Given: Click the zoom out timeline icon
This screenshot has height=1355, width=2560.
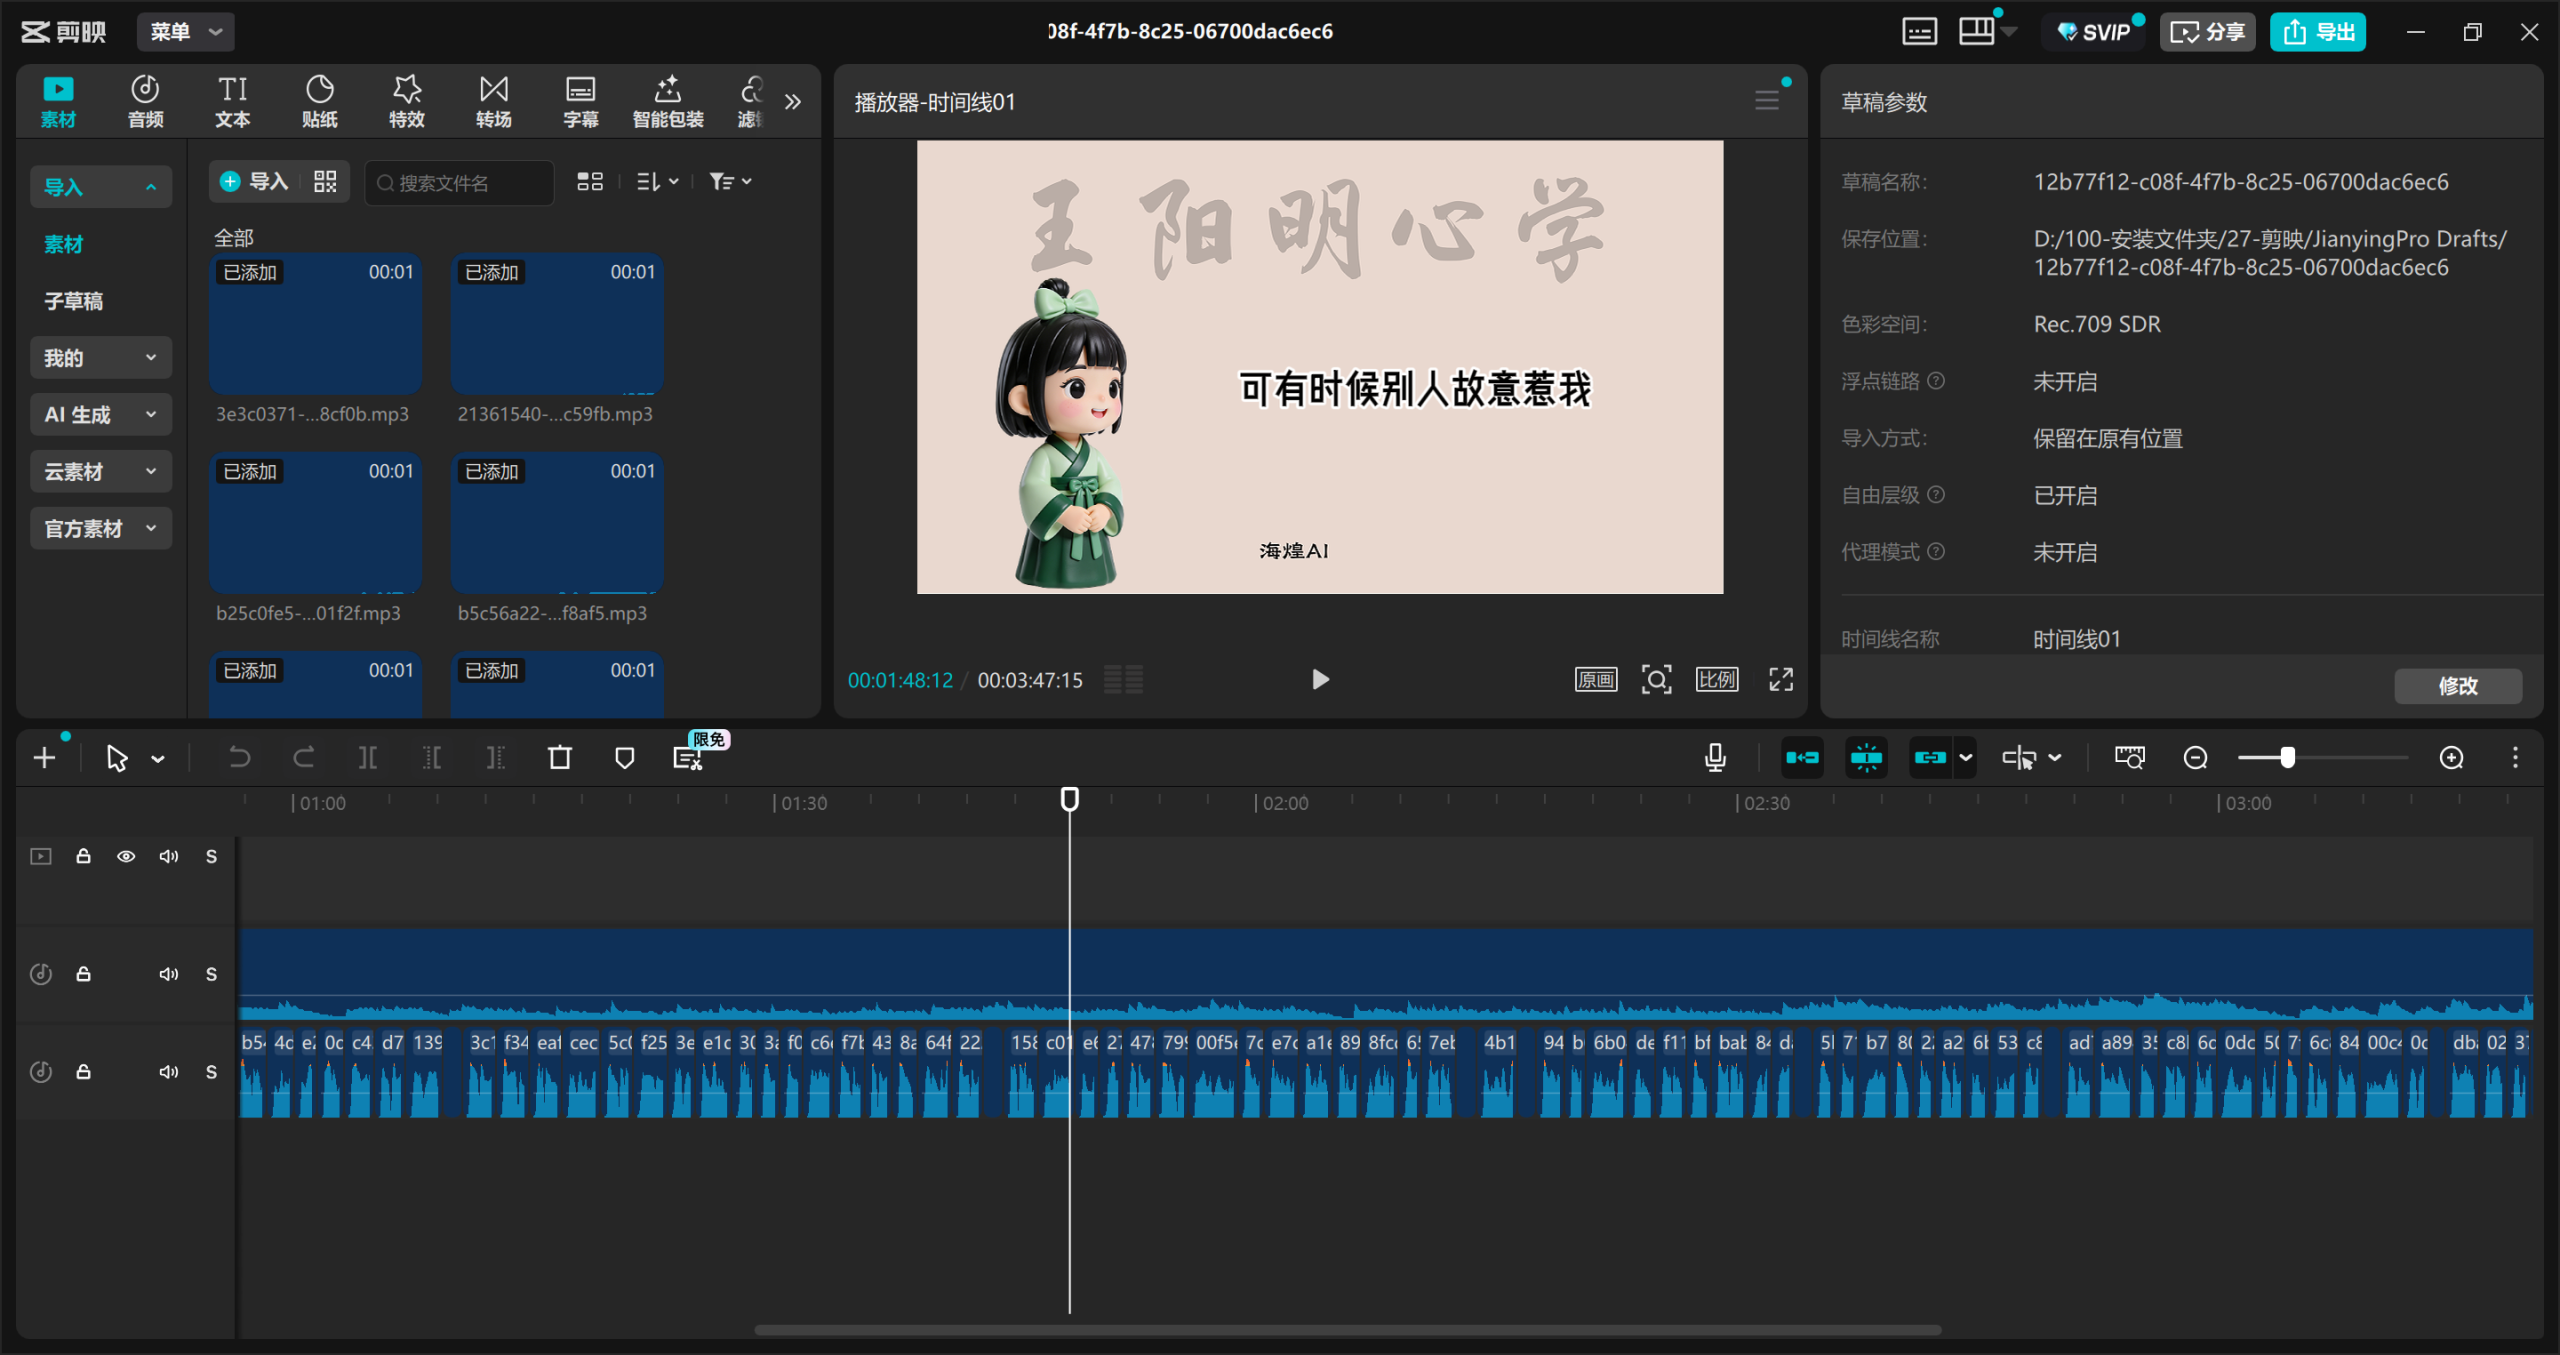Looking at the screenshot, I should pyautogui.click(x=2195, y=758).
